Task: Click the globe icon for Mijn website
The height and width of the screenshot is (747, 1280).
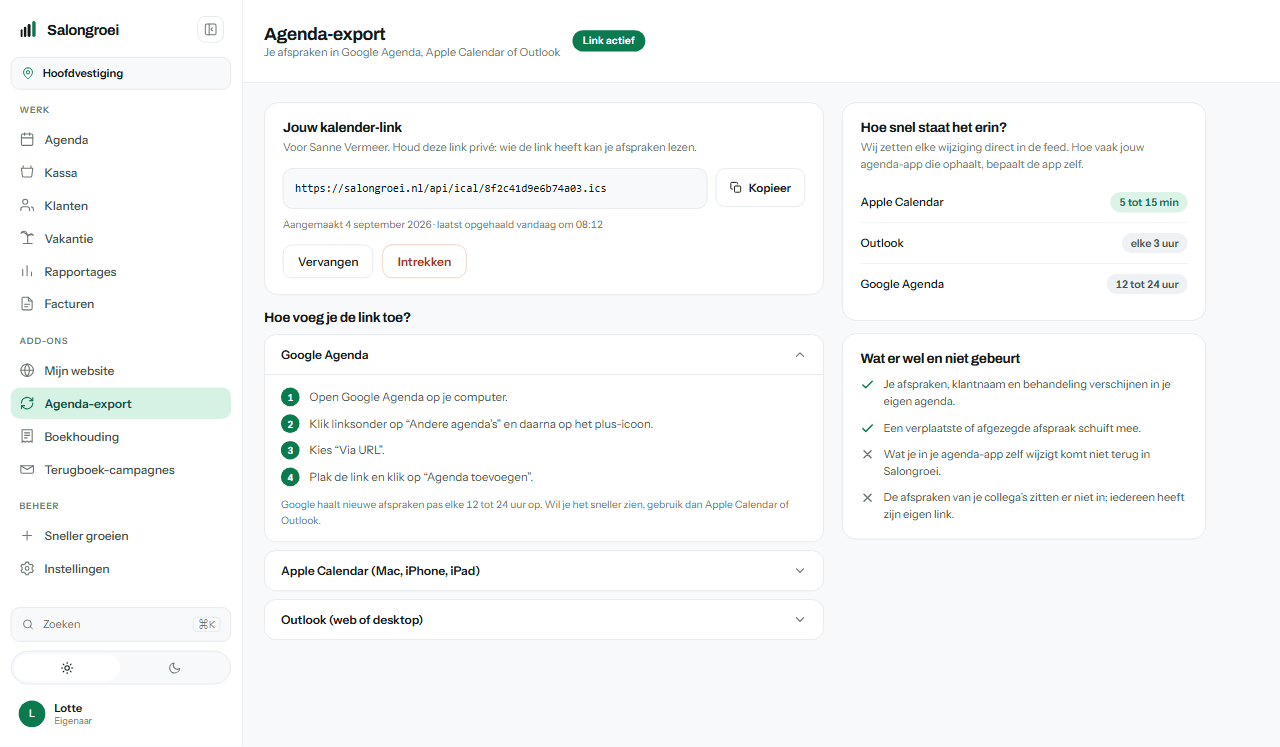Action: pos(27,371)
